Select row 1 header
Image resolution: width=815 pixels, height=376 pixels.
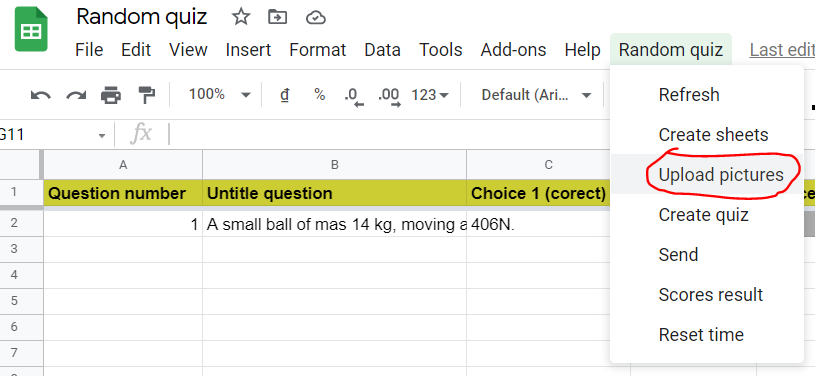(21, 192)
